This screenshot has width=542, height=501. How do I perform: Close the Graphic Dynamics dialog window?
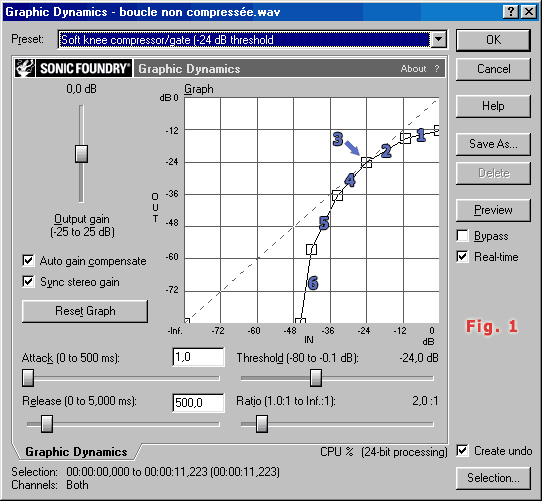pyautogui.click(x=529, y=12)
